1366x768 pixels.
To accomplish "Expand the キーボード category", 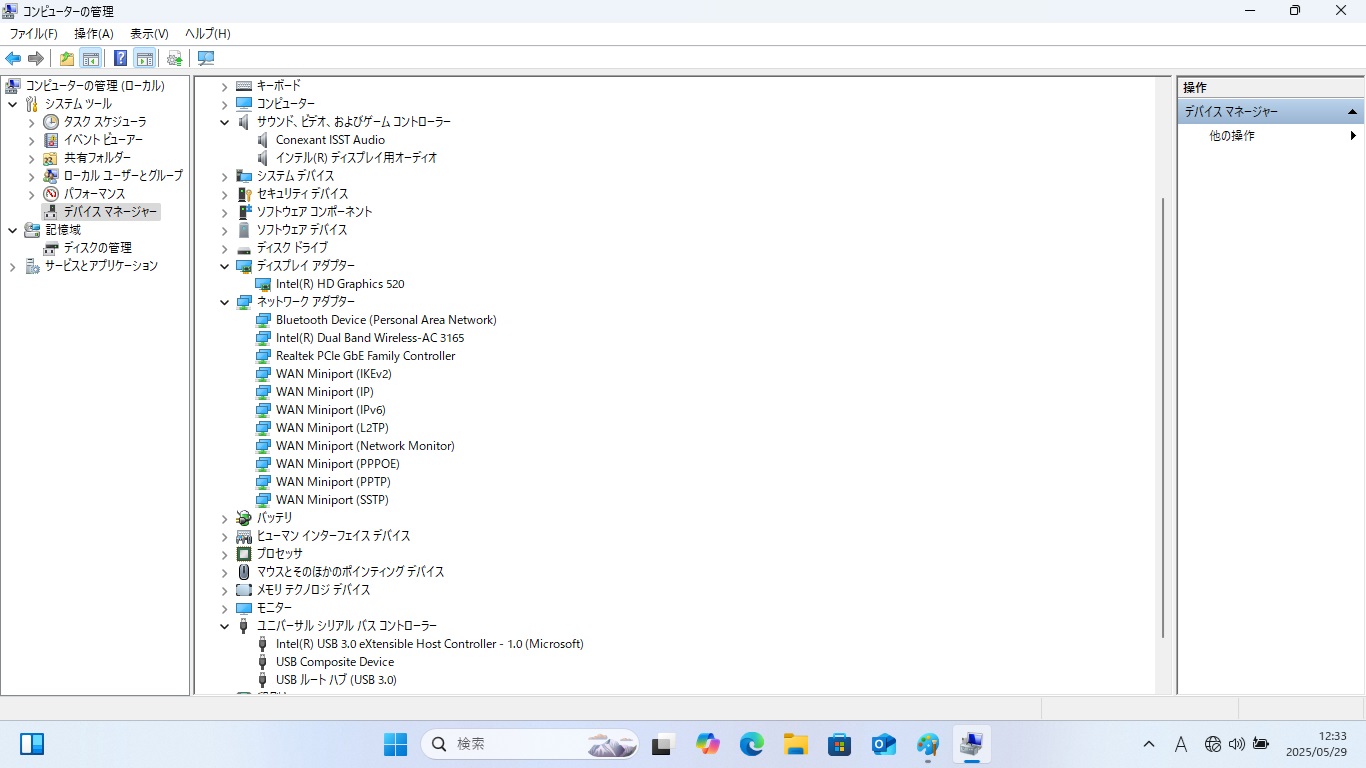I will point(225,86).
